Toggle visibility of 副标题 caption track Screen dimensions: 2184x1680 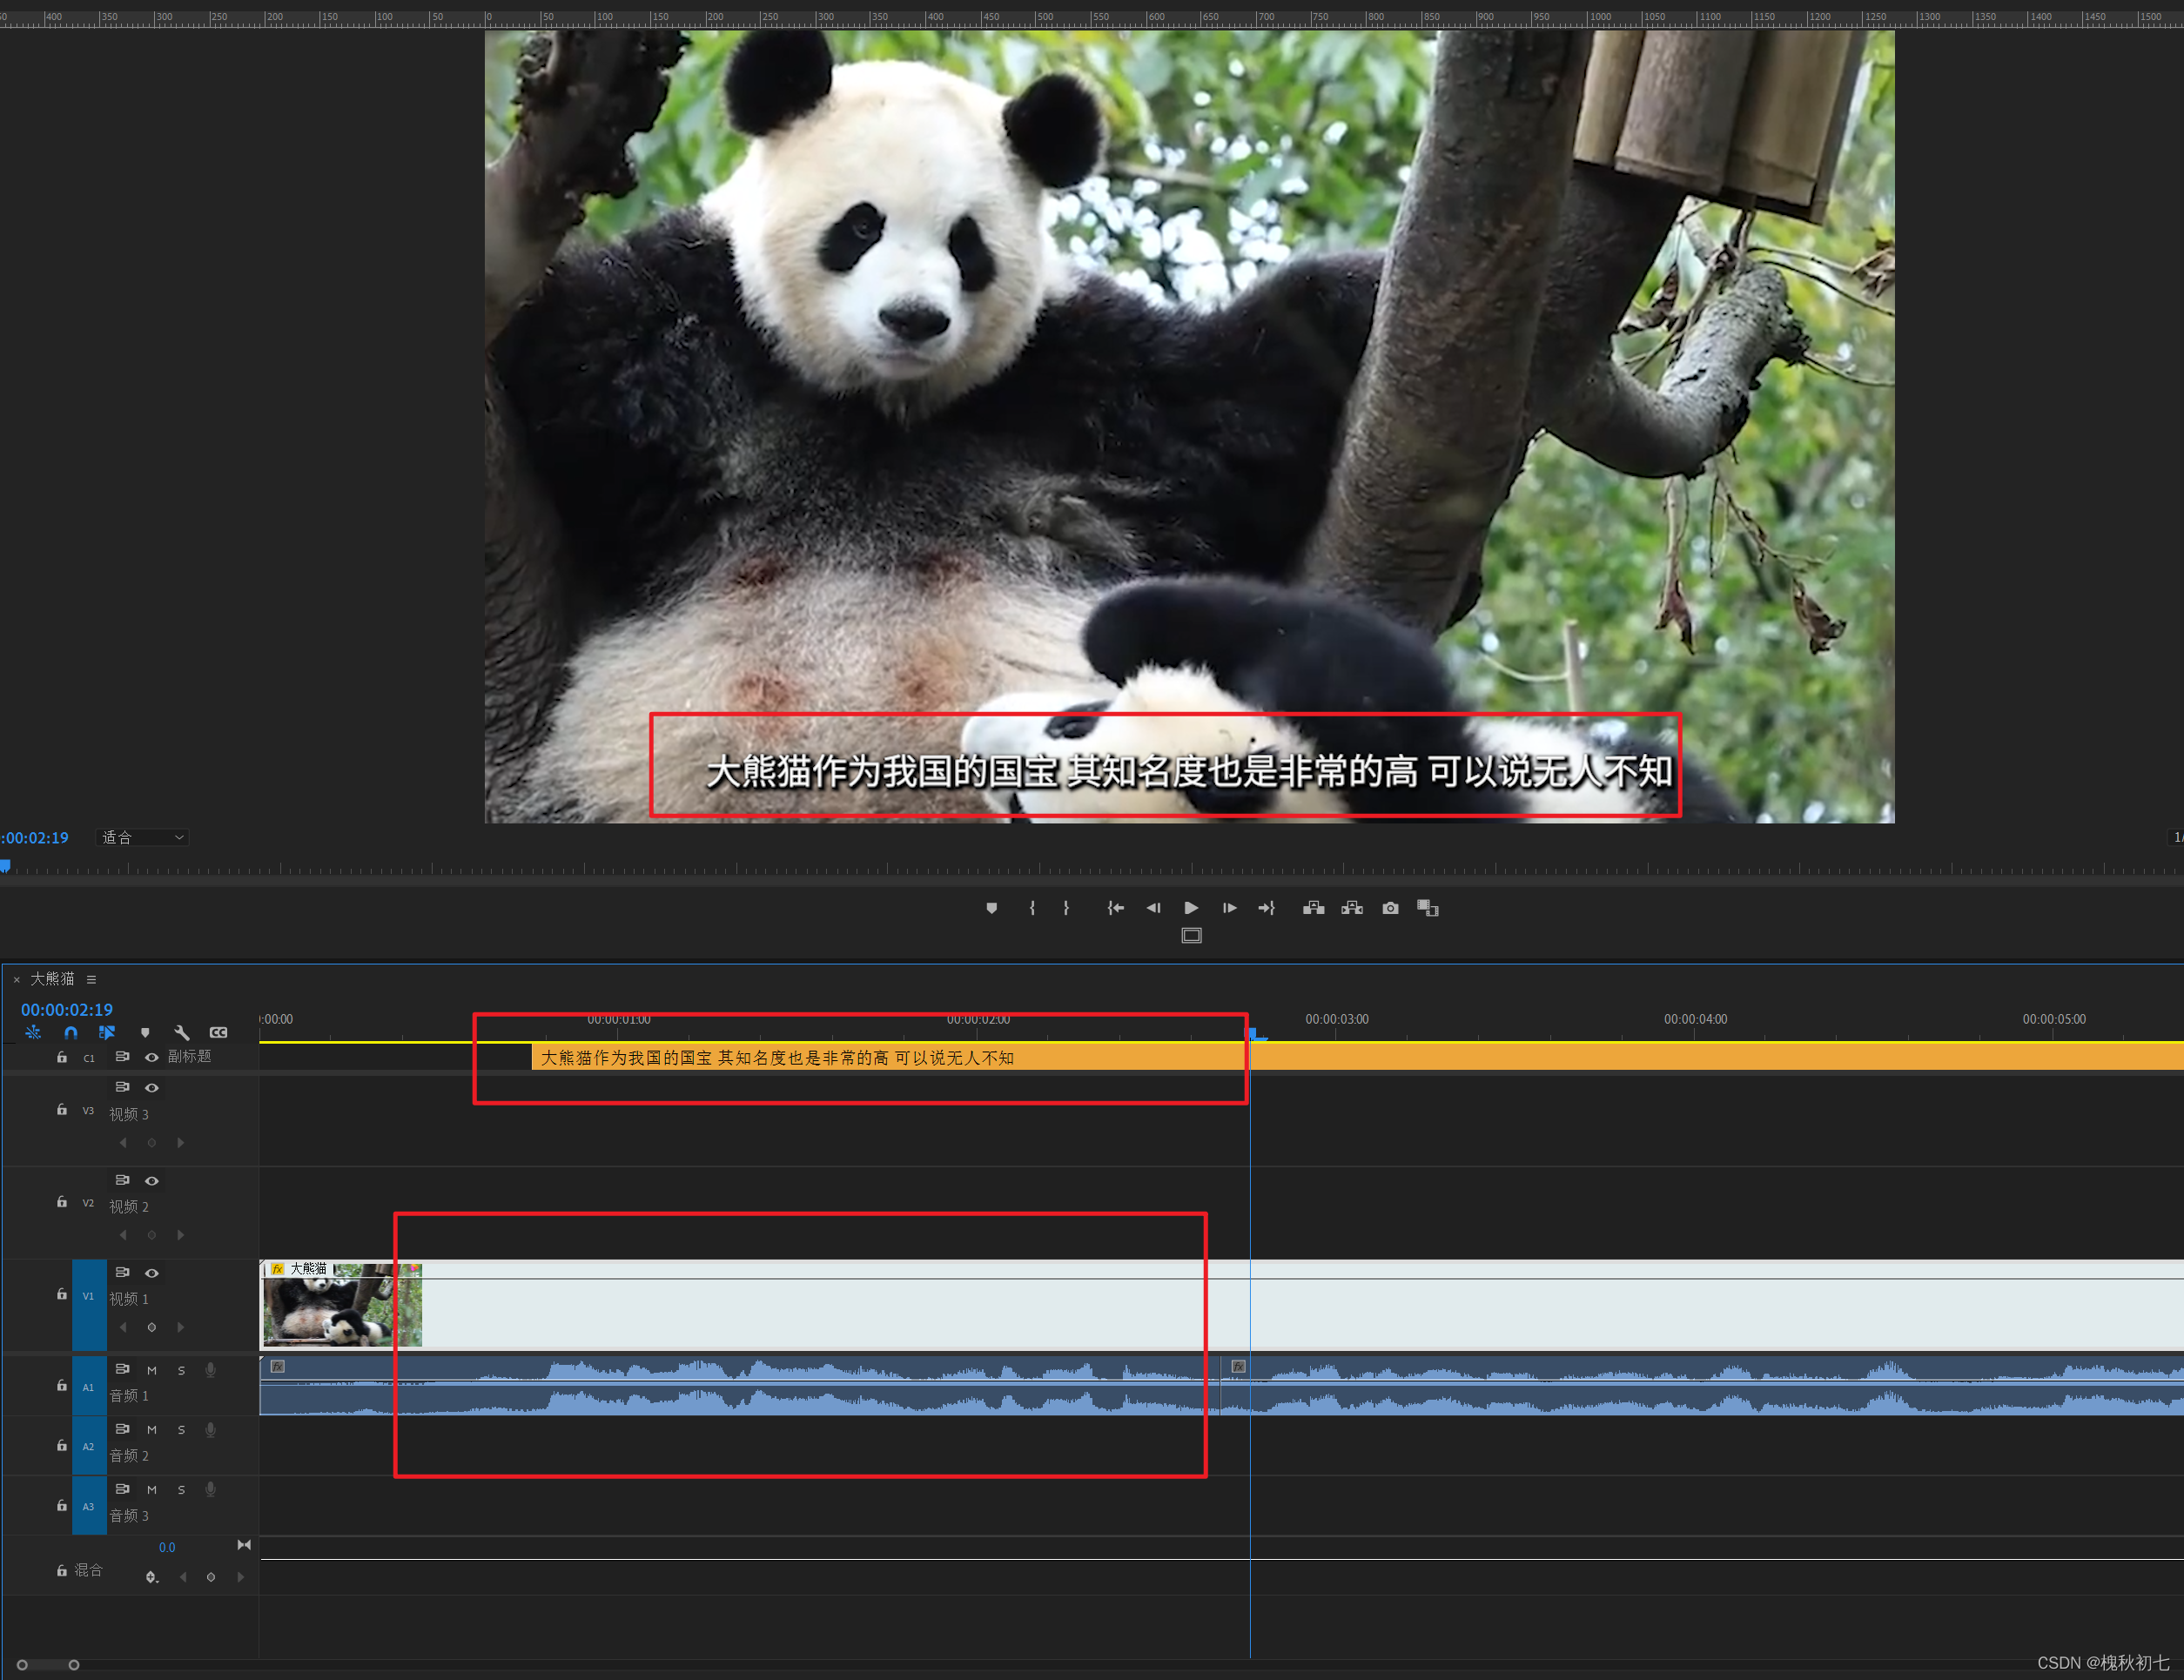point(152,1057)
